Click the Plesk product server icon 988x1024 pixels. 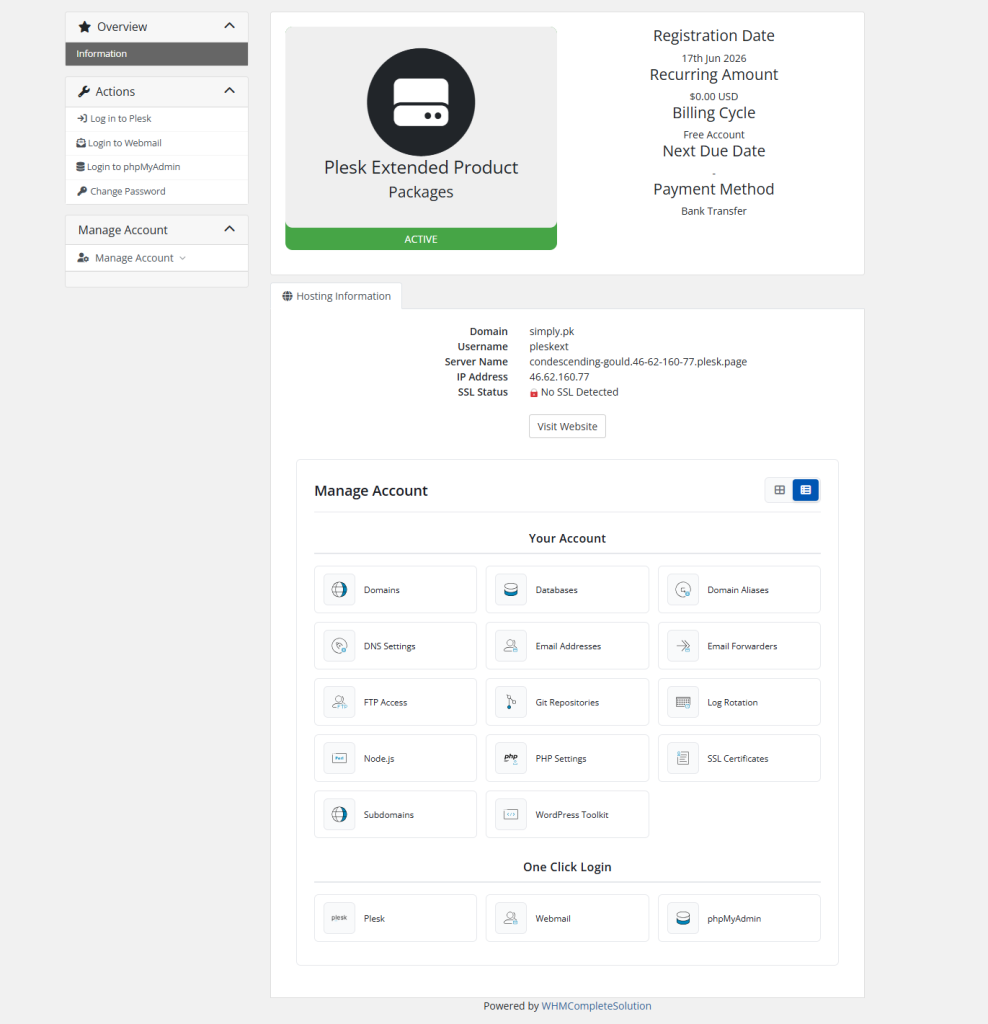click(x=421, y=102)
